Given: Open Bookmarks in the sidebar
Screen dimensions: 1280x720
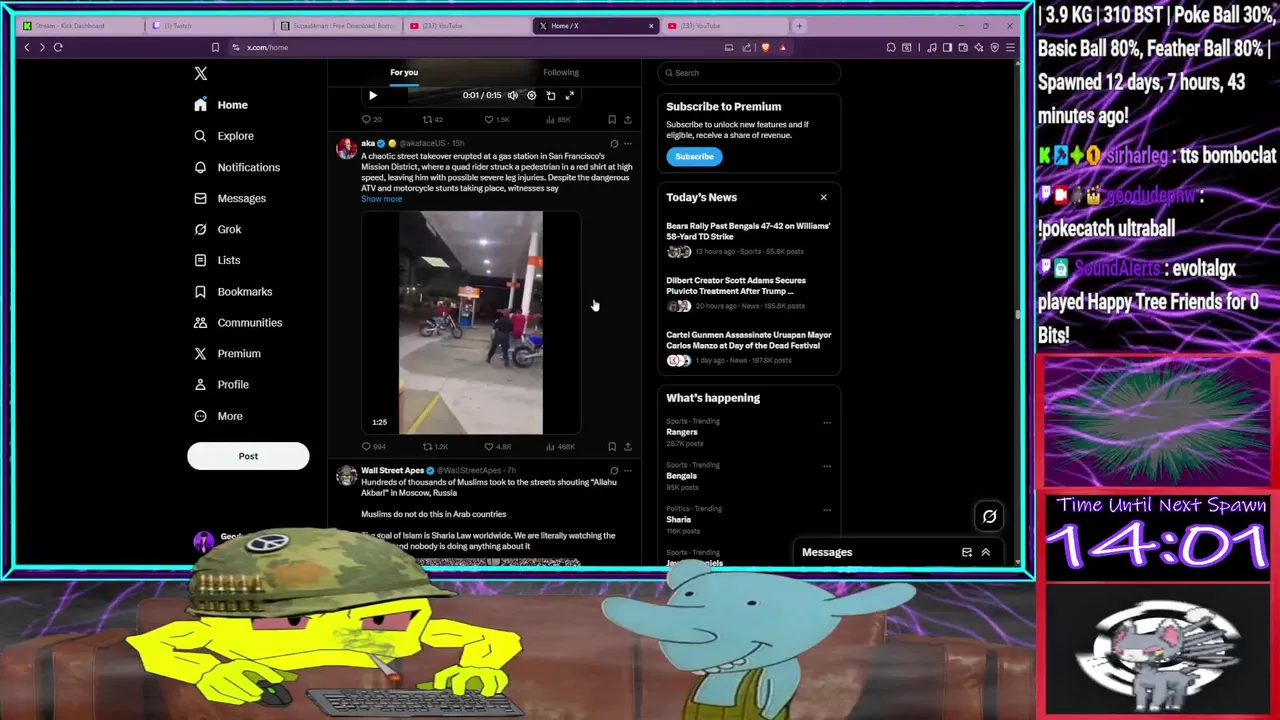Looking at the screenshot, I should tap(233, 291).
